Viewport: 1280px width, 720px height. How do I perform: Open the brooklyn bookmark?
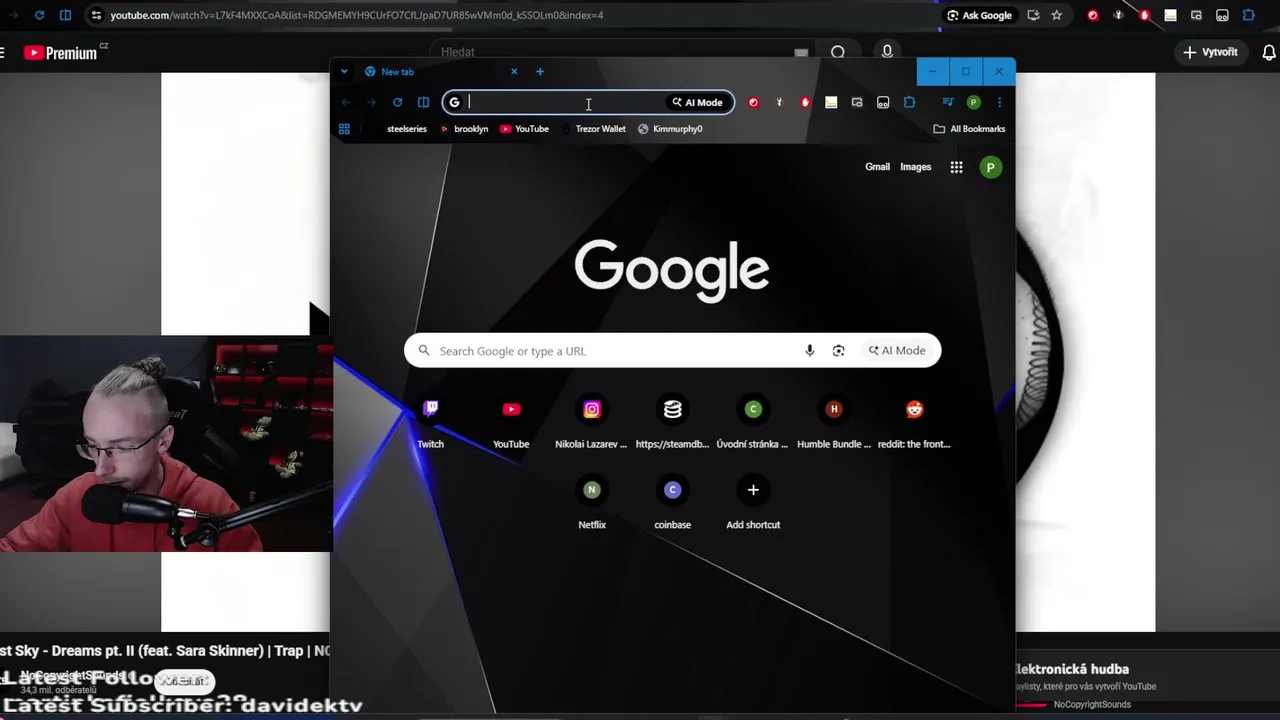464,129
